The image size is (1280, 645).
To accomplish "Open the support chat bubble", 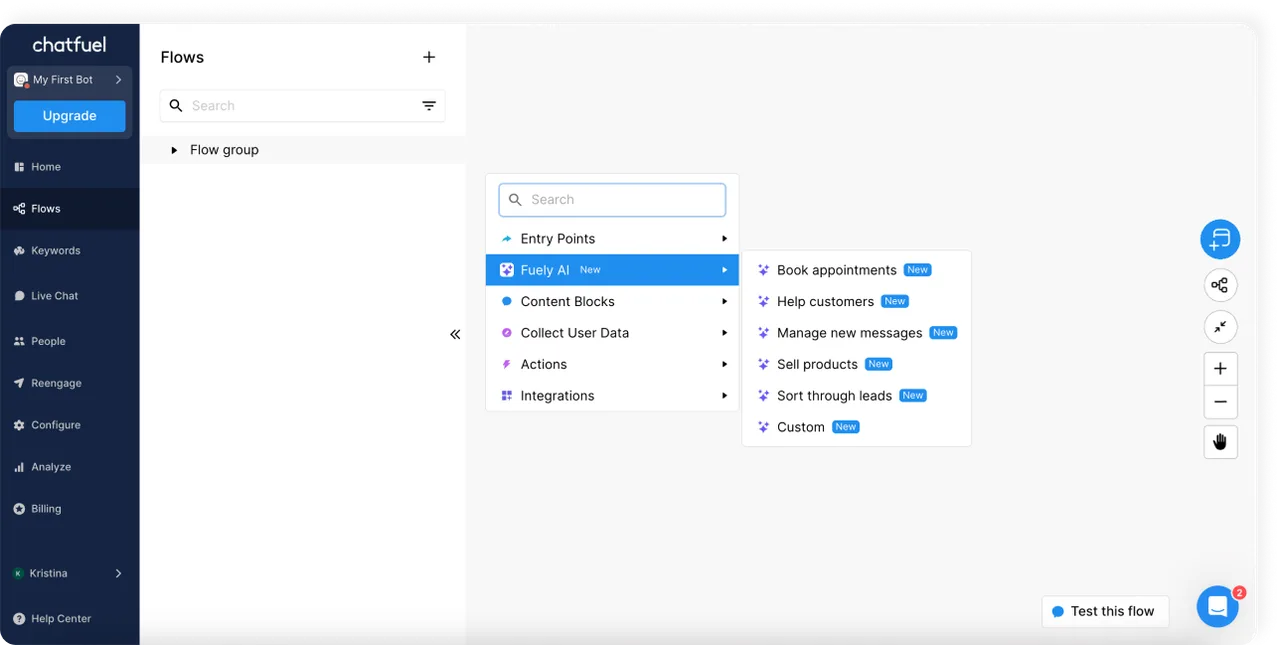I will pos(1218,606).
